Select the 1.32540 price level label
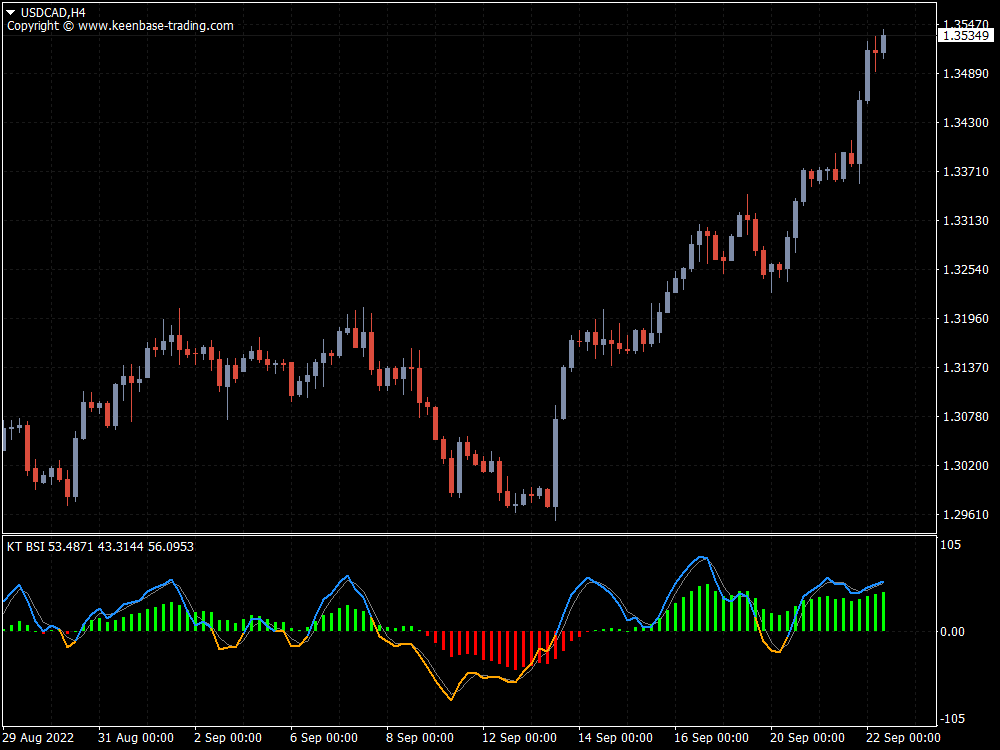 point(966,270)
